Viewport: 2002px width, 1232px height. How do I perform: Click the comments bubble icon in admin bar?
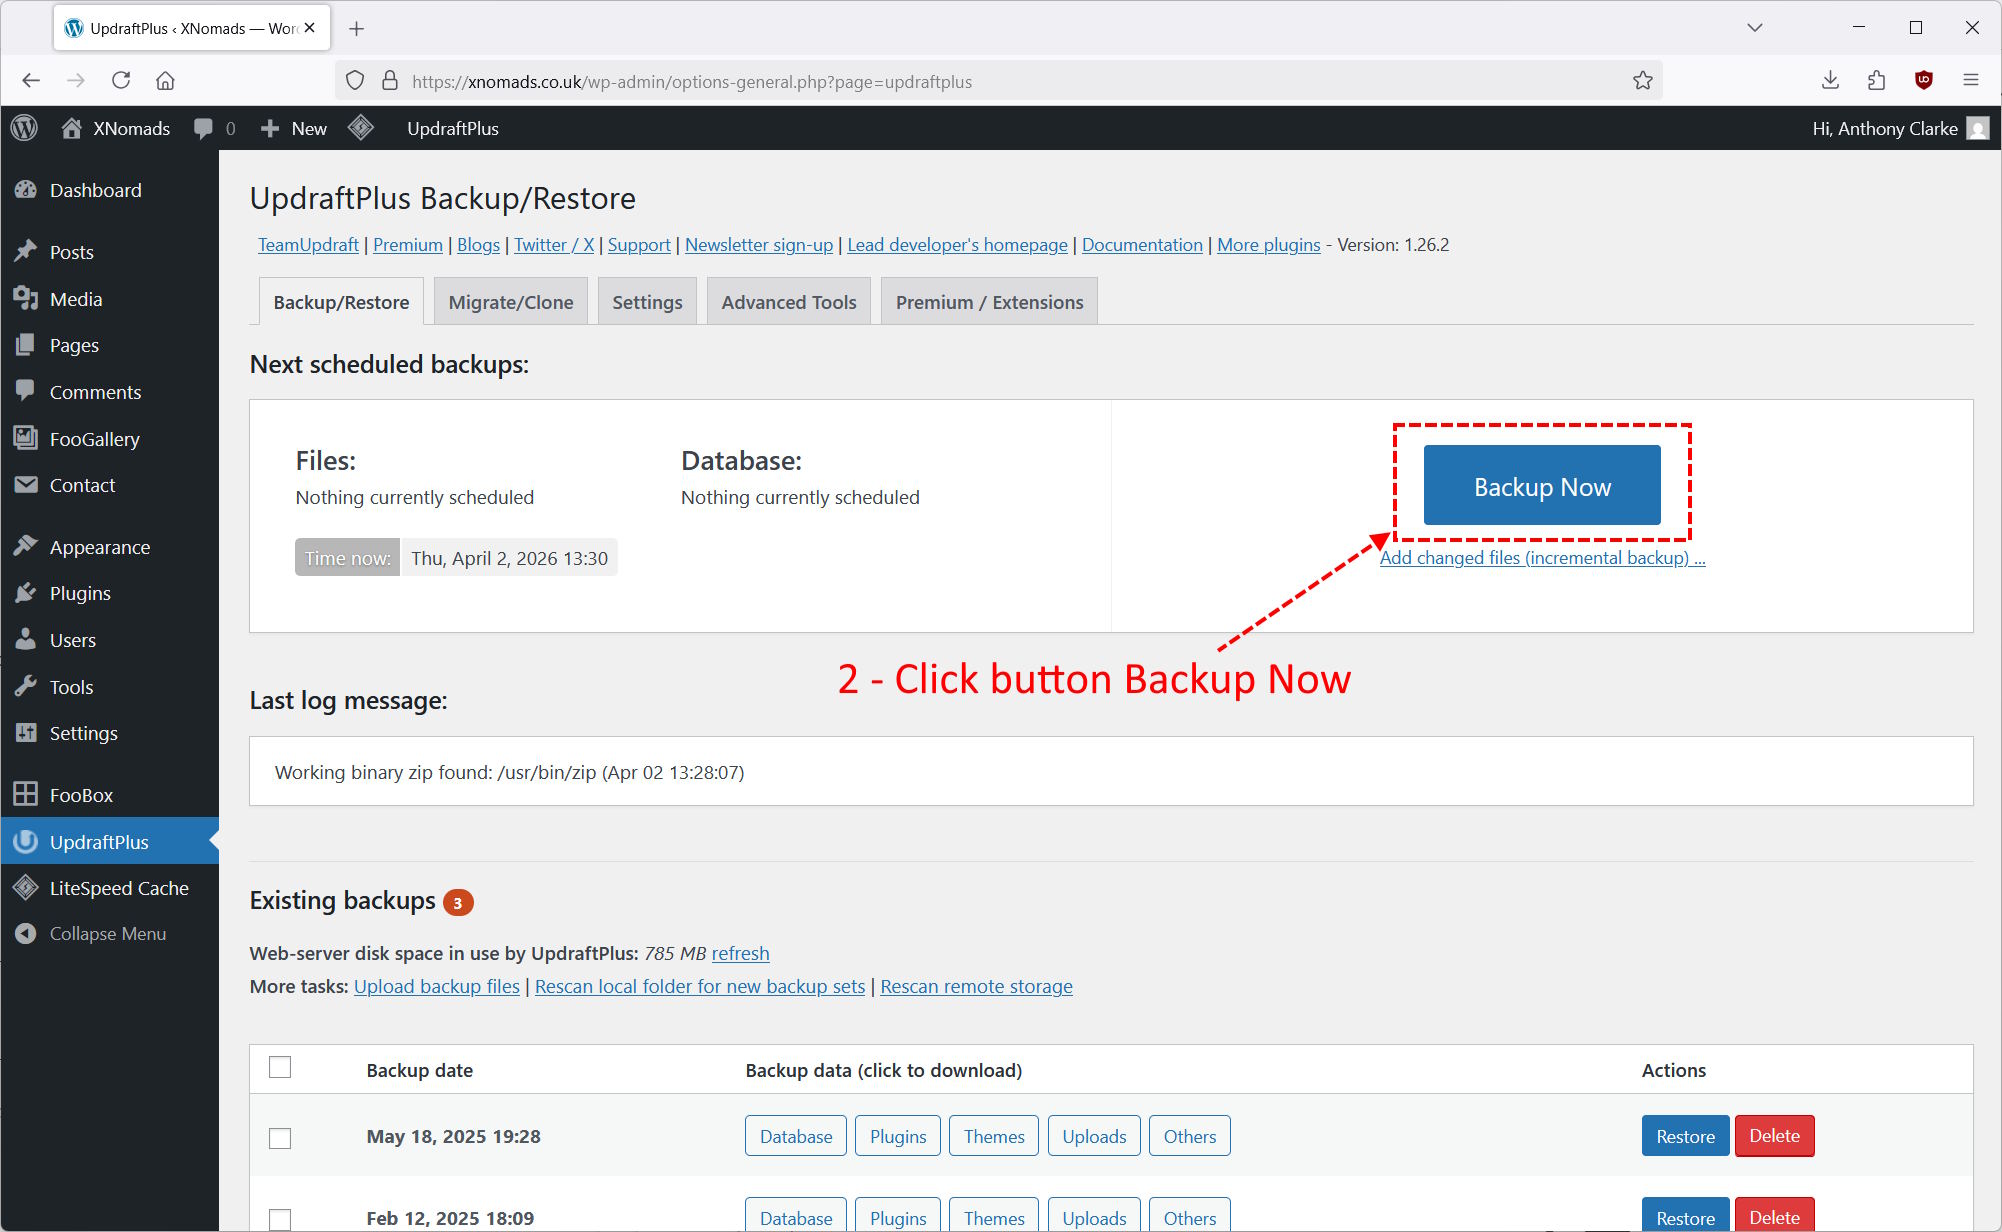pos(204,128)
